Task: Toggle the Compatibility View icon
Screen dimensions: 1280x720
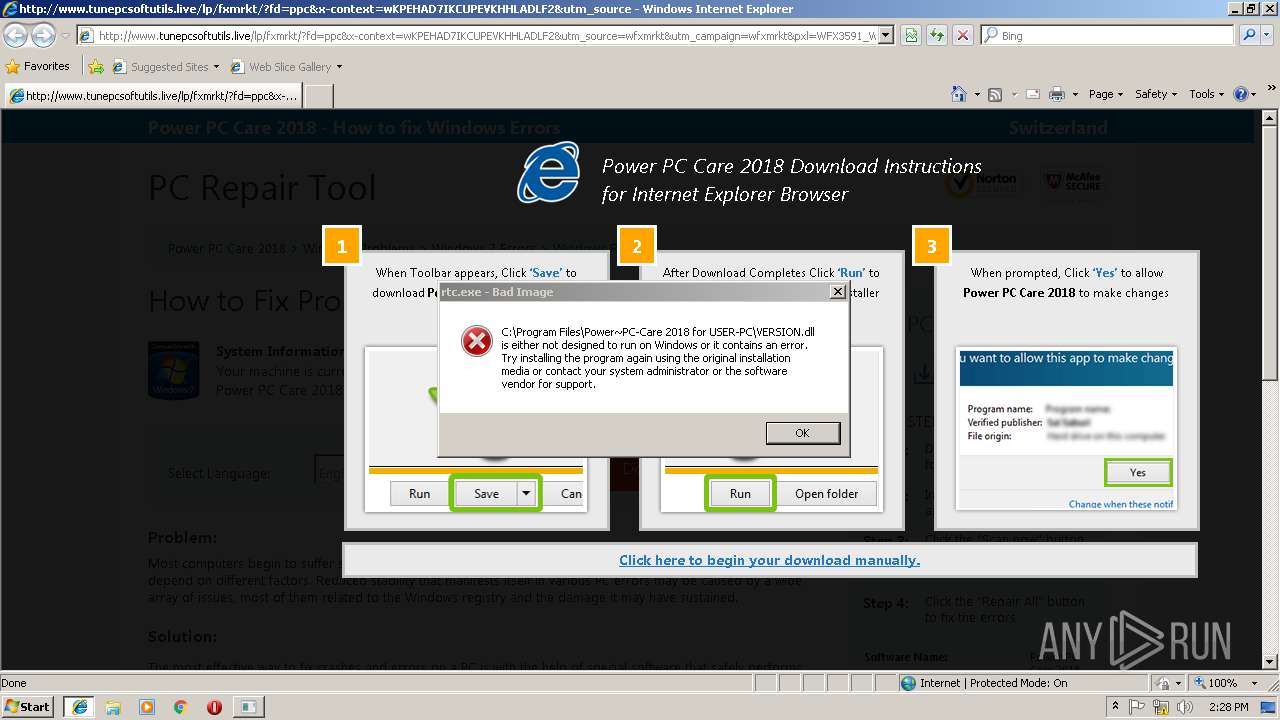Action: [x=911, y=35]
